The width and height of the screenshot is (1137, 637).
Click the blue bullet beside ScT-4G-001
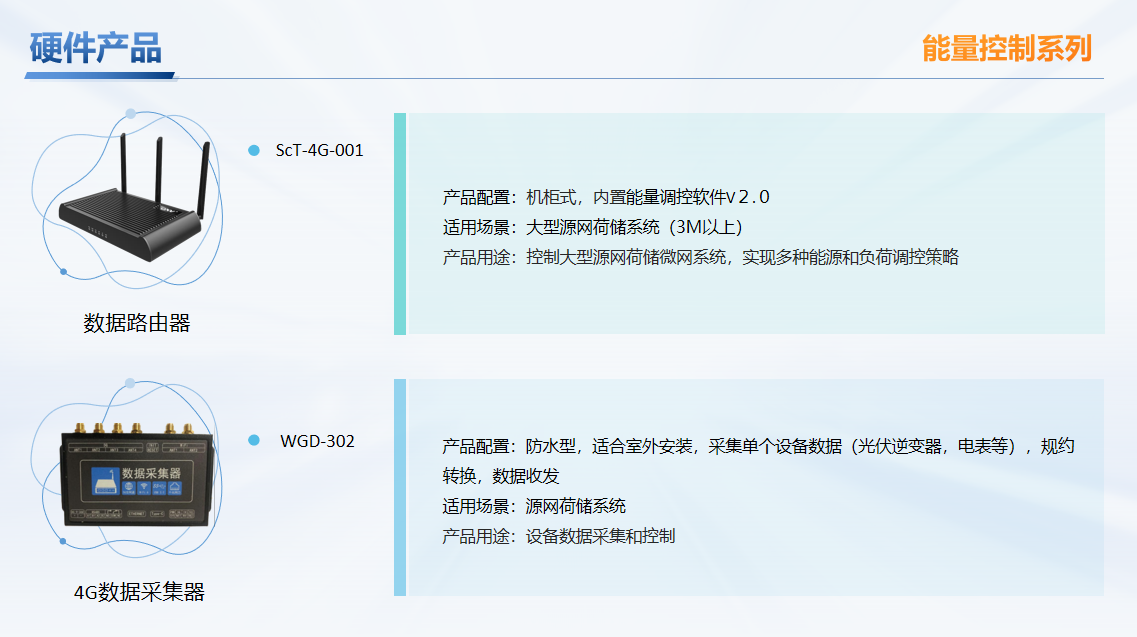pyautogui.click(x=254, y=150)
